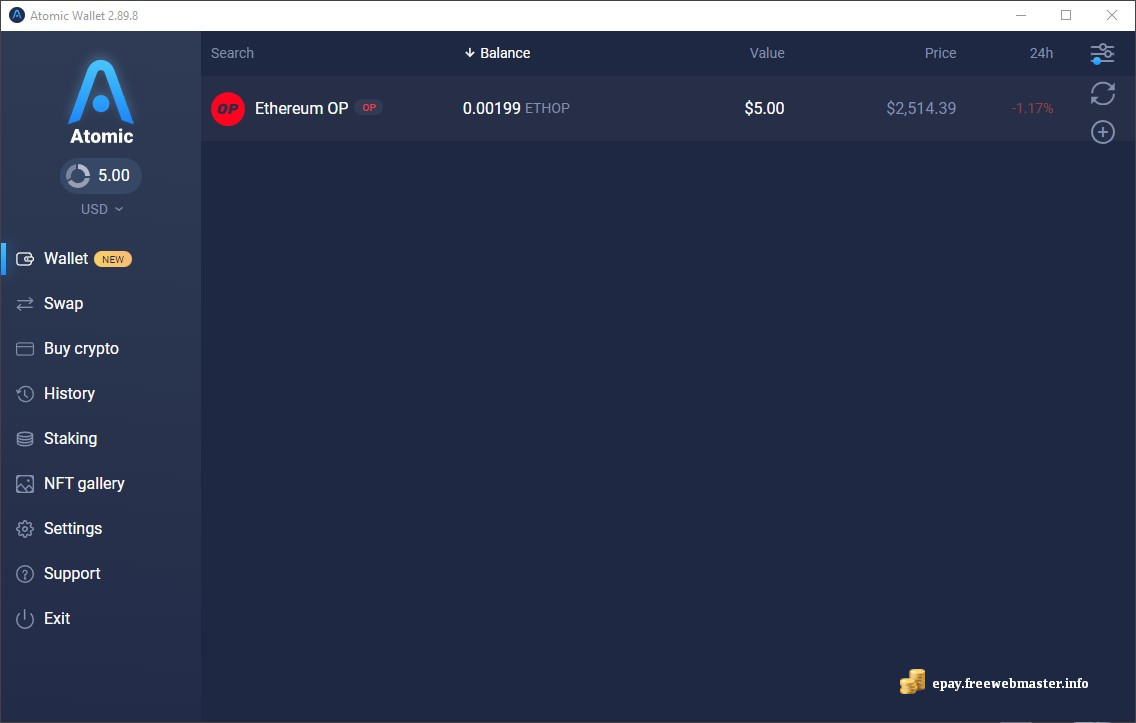Sort by the Price column header

click(940, 53)
